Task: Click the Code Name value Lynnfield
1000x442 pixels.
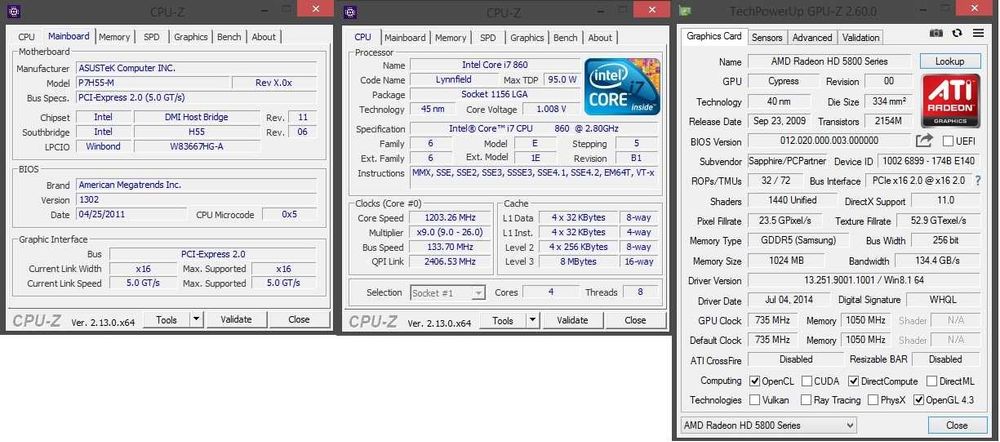Action: 453,80
